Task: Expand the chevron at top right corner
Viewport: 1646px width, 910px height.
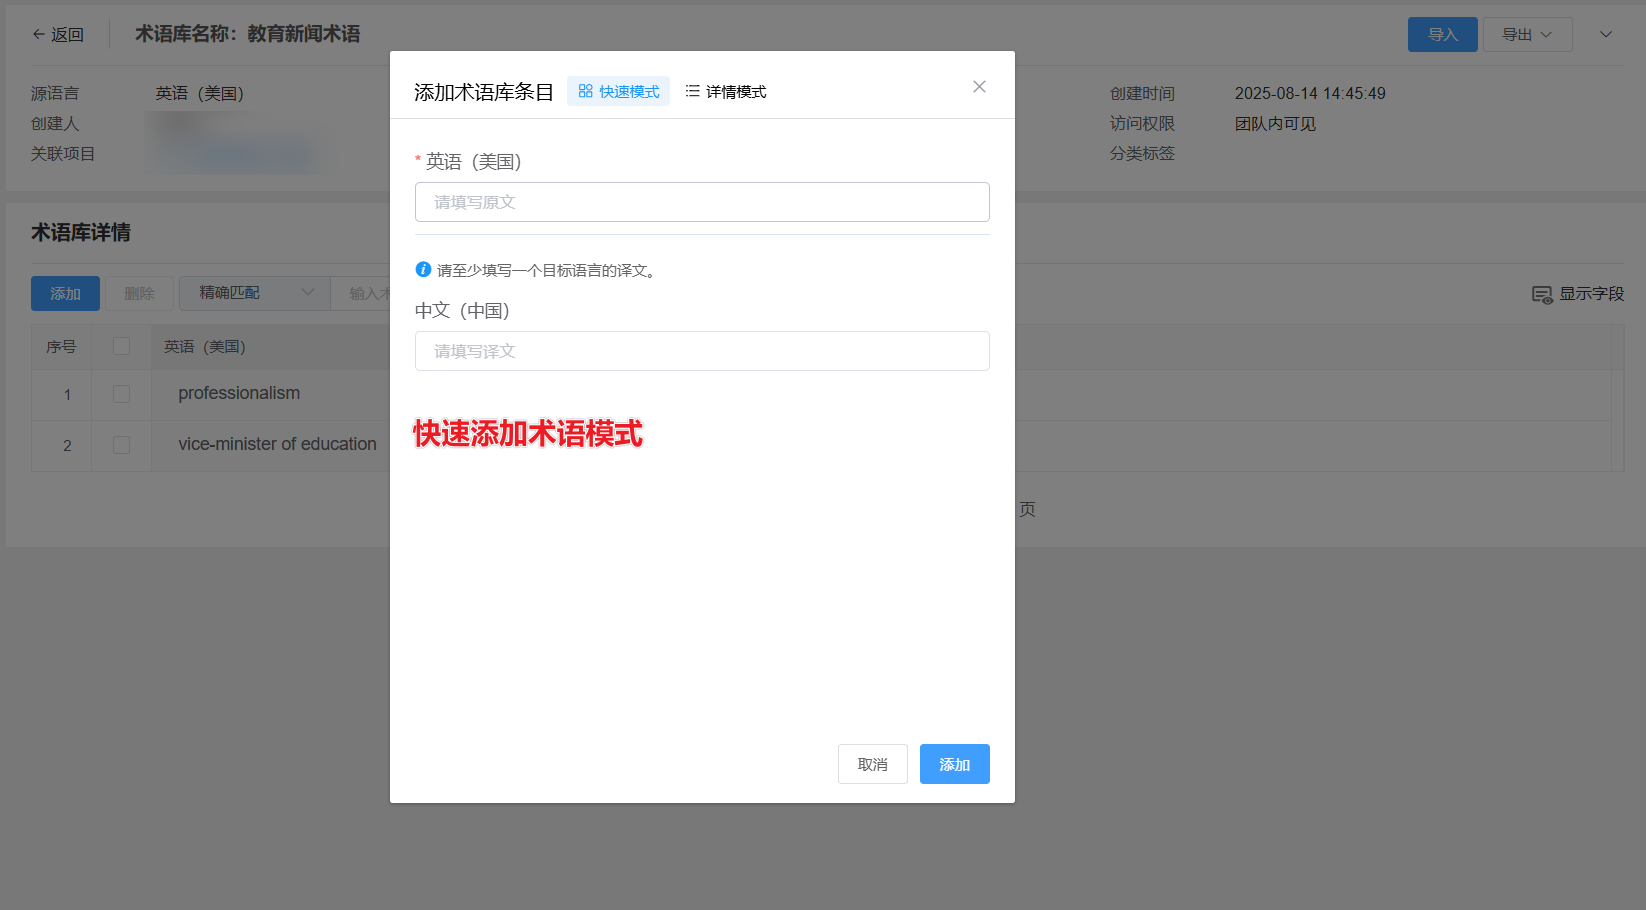Action: 1606,34
